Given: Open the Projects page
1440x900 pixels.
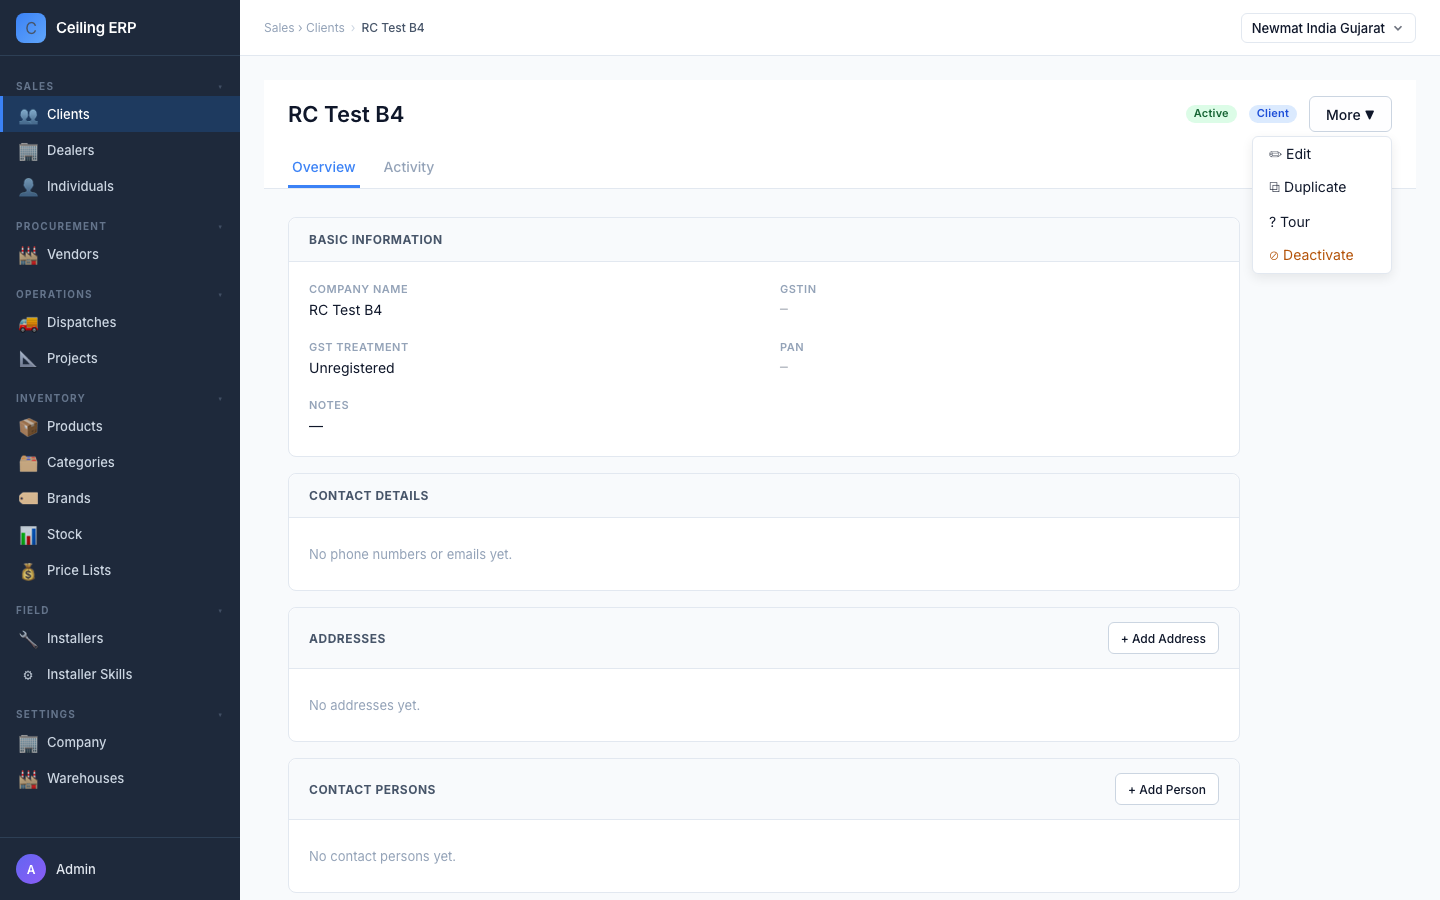Looking at the screenshot, I should point(120,358).
